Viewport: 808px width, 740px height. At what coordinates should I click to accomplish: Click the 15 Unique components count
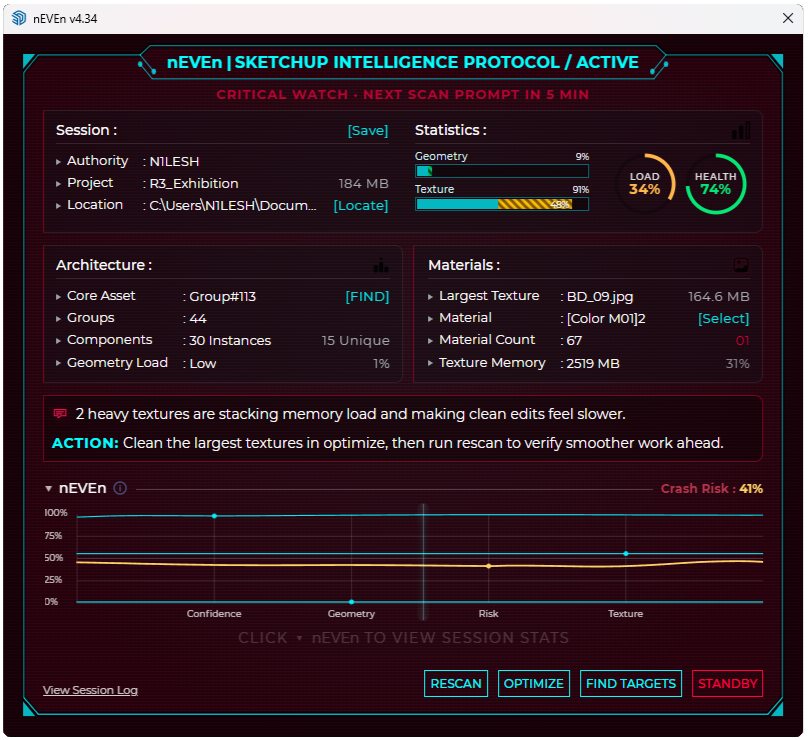tap(356, 341)
